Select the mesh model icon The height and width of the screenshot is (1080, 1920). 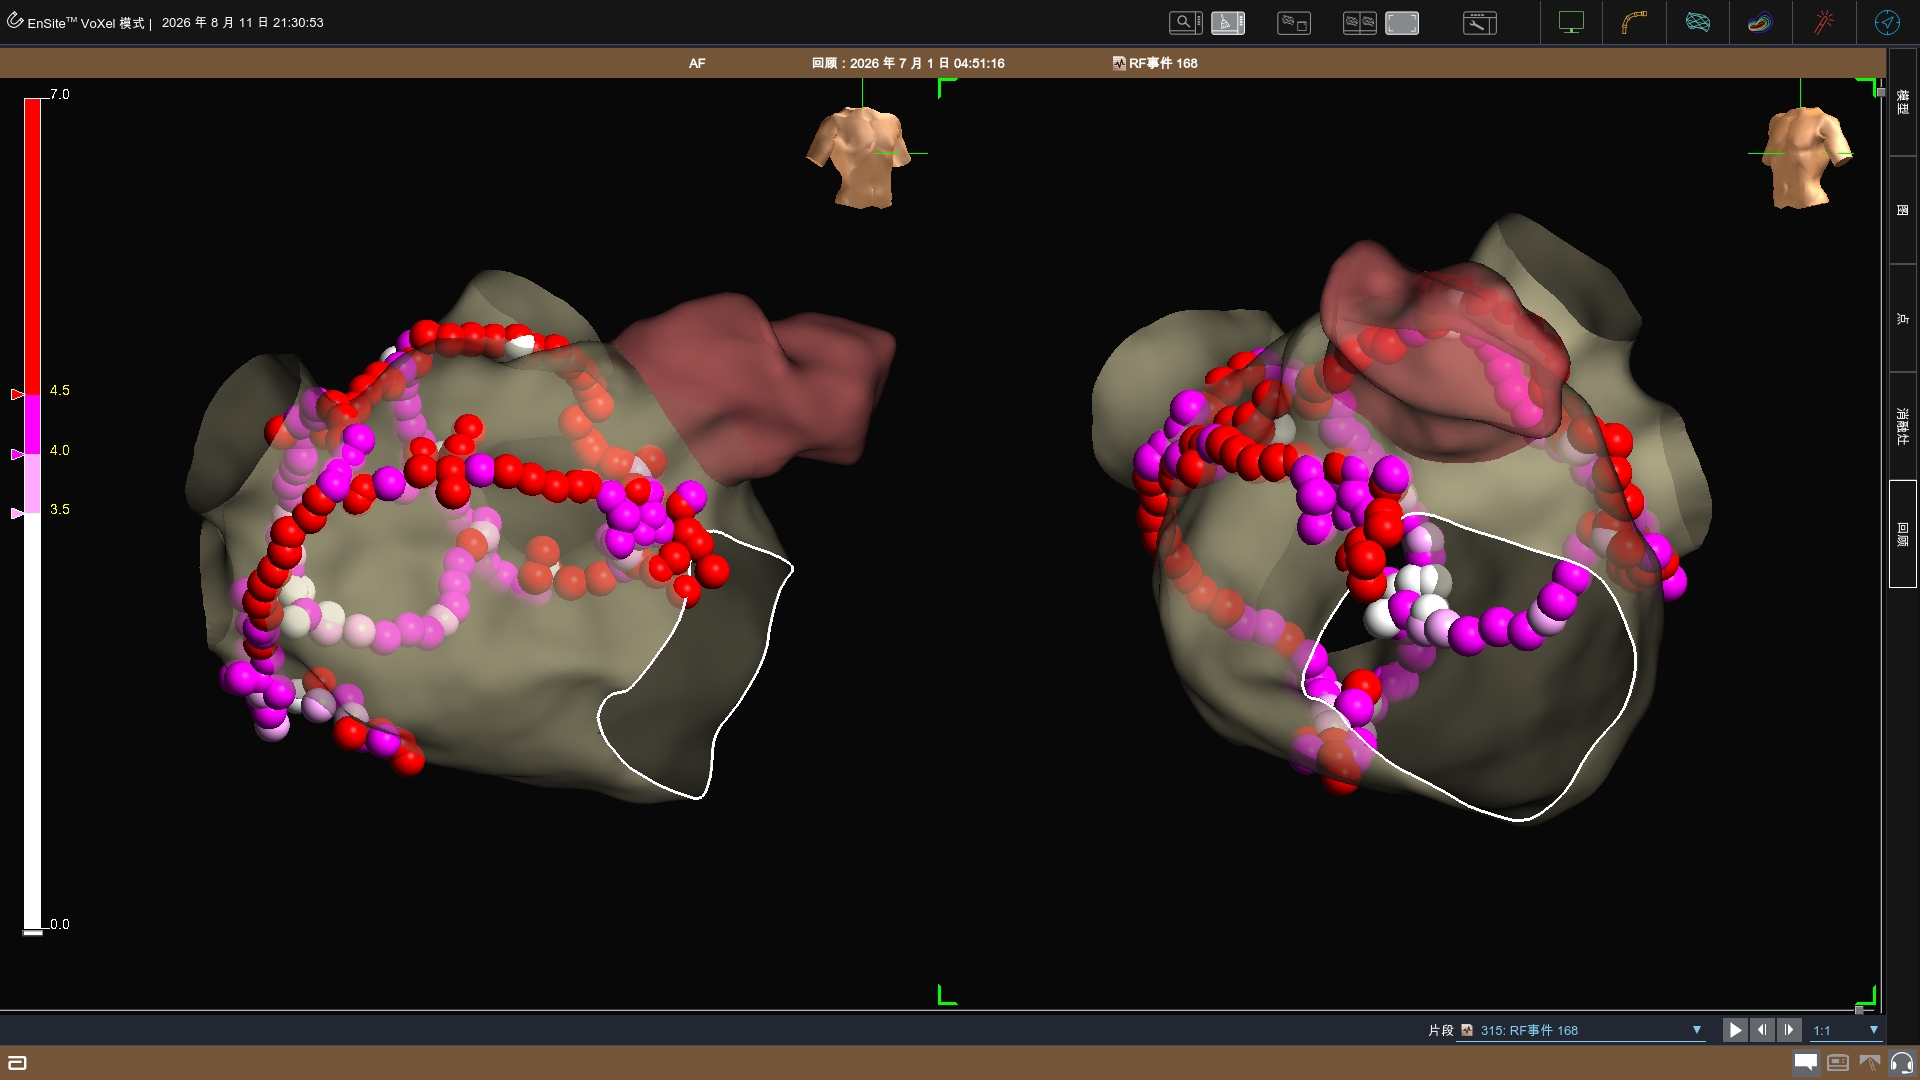point(1697,22)
